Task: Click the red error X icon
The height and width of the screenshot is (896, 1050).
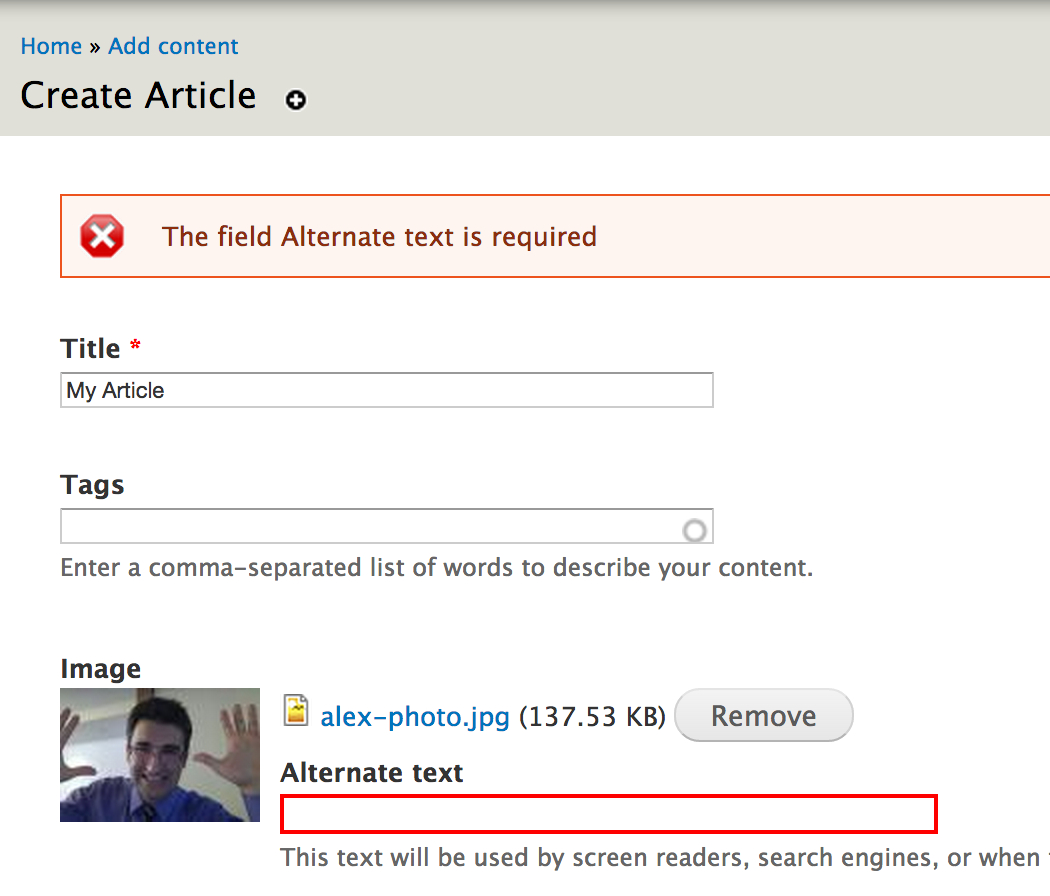Action: (102, 236)
